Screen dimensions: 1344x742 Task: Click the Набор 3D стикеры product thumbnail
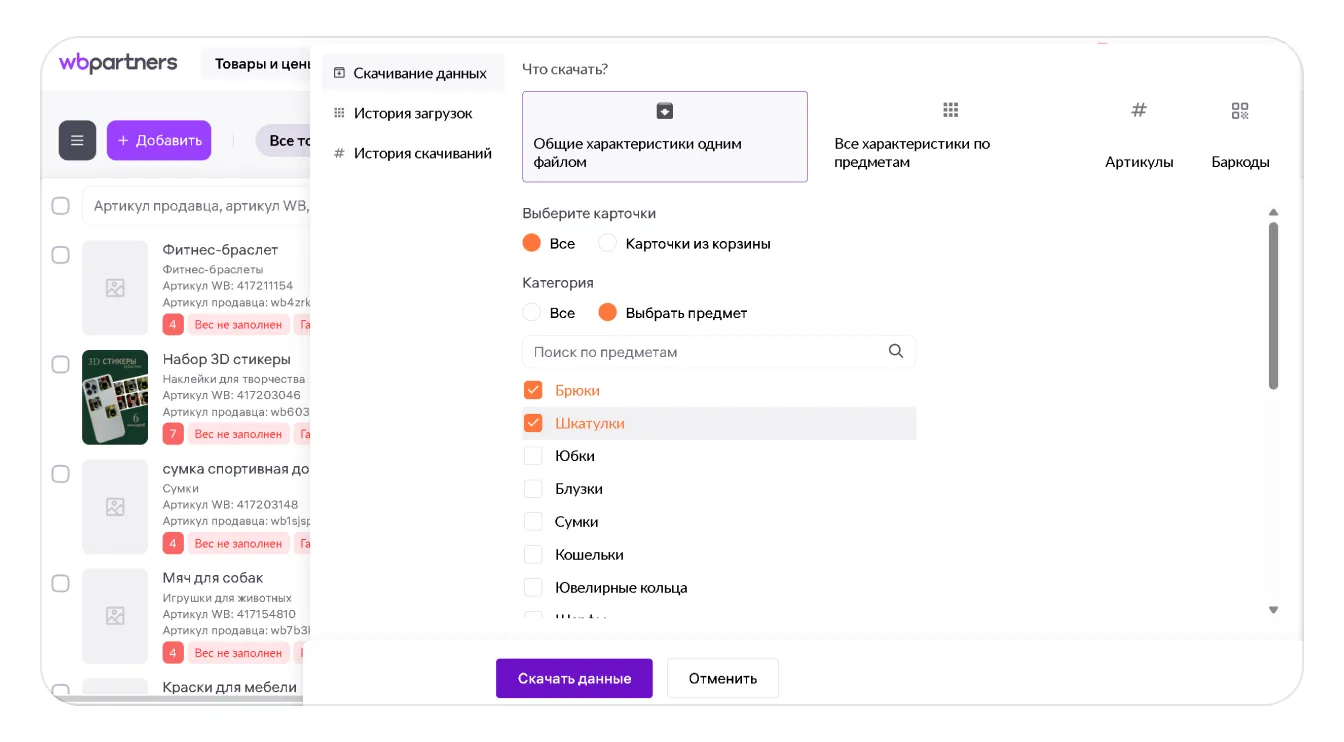pyautogui.click(x=115, y=397)
